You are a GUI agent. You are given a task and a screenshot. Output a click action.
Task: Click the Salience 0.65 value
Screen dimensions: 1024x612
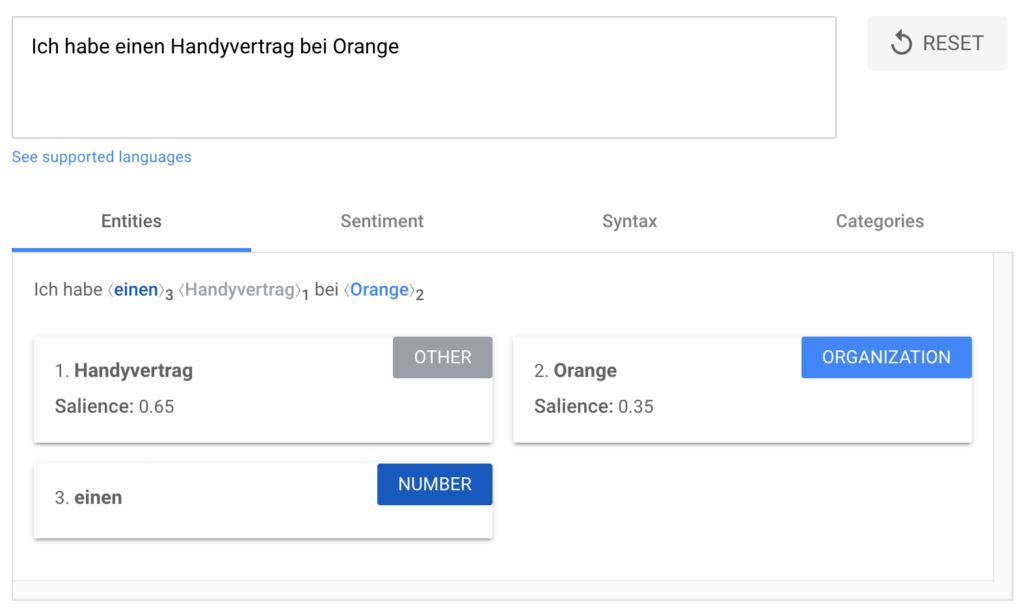(156, 407)
